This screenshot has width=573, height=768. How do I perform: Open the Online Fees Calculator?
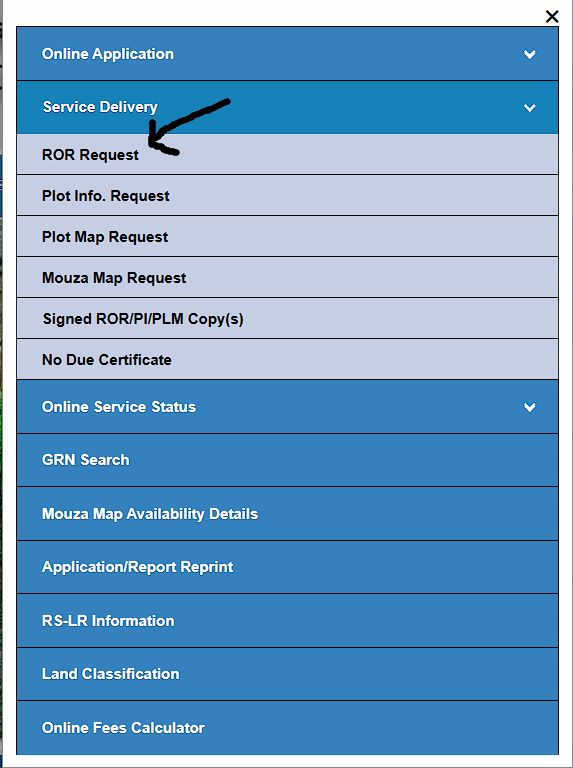click(287, 728)
